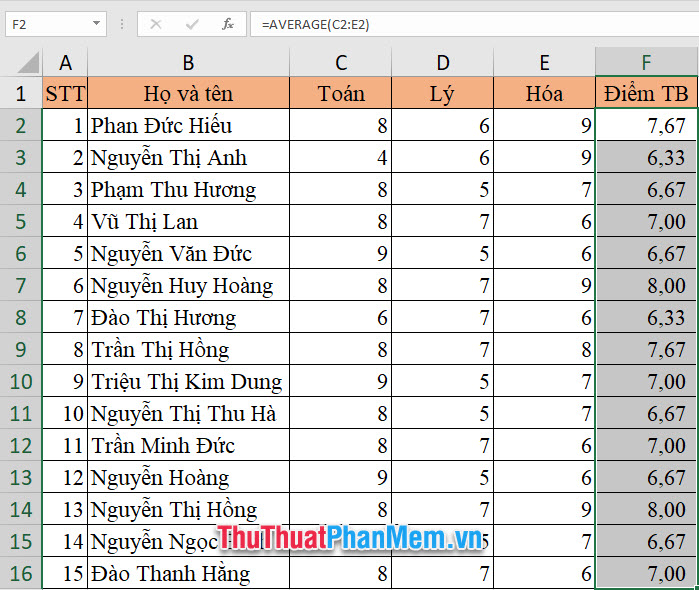Click Điểm TB value 8,00 for Nguyễn Thị Hồng
699x590 pixels.
pyautogui.click(x=646, y=509)
